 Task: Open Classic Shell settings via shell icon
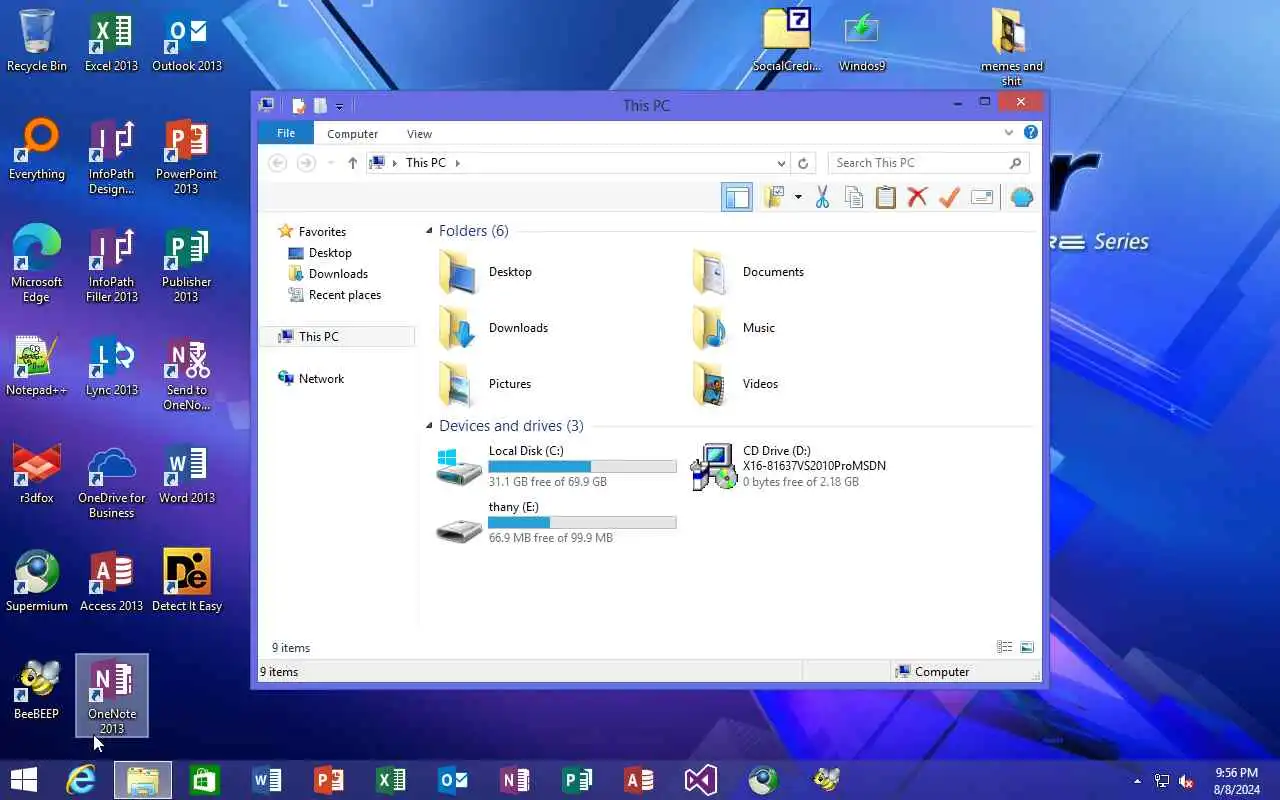1021,197
